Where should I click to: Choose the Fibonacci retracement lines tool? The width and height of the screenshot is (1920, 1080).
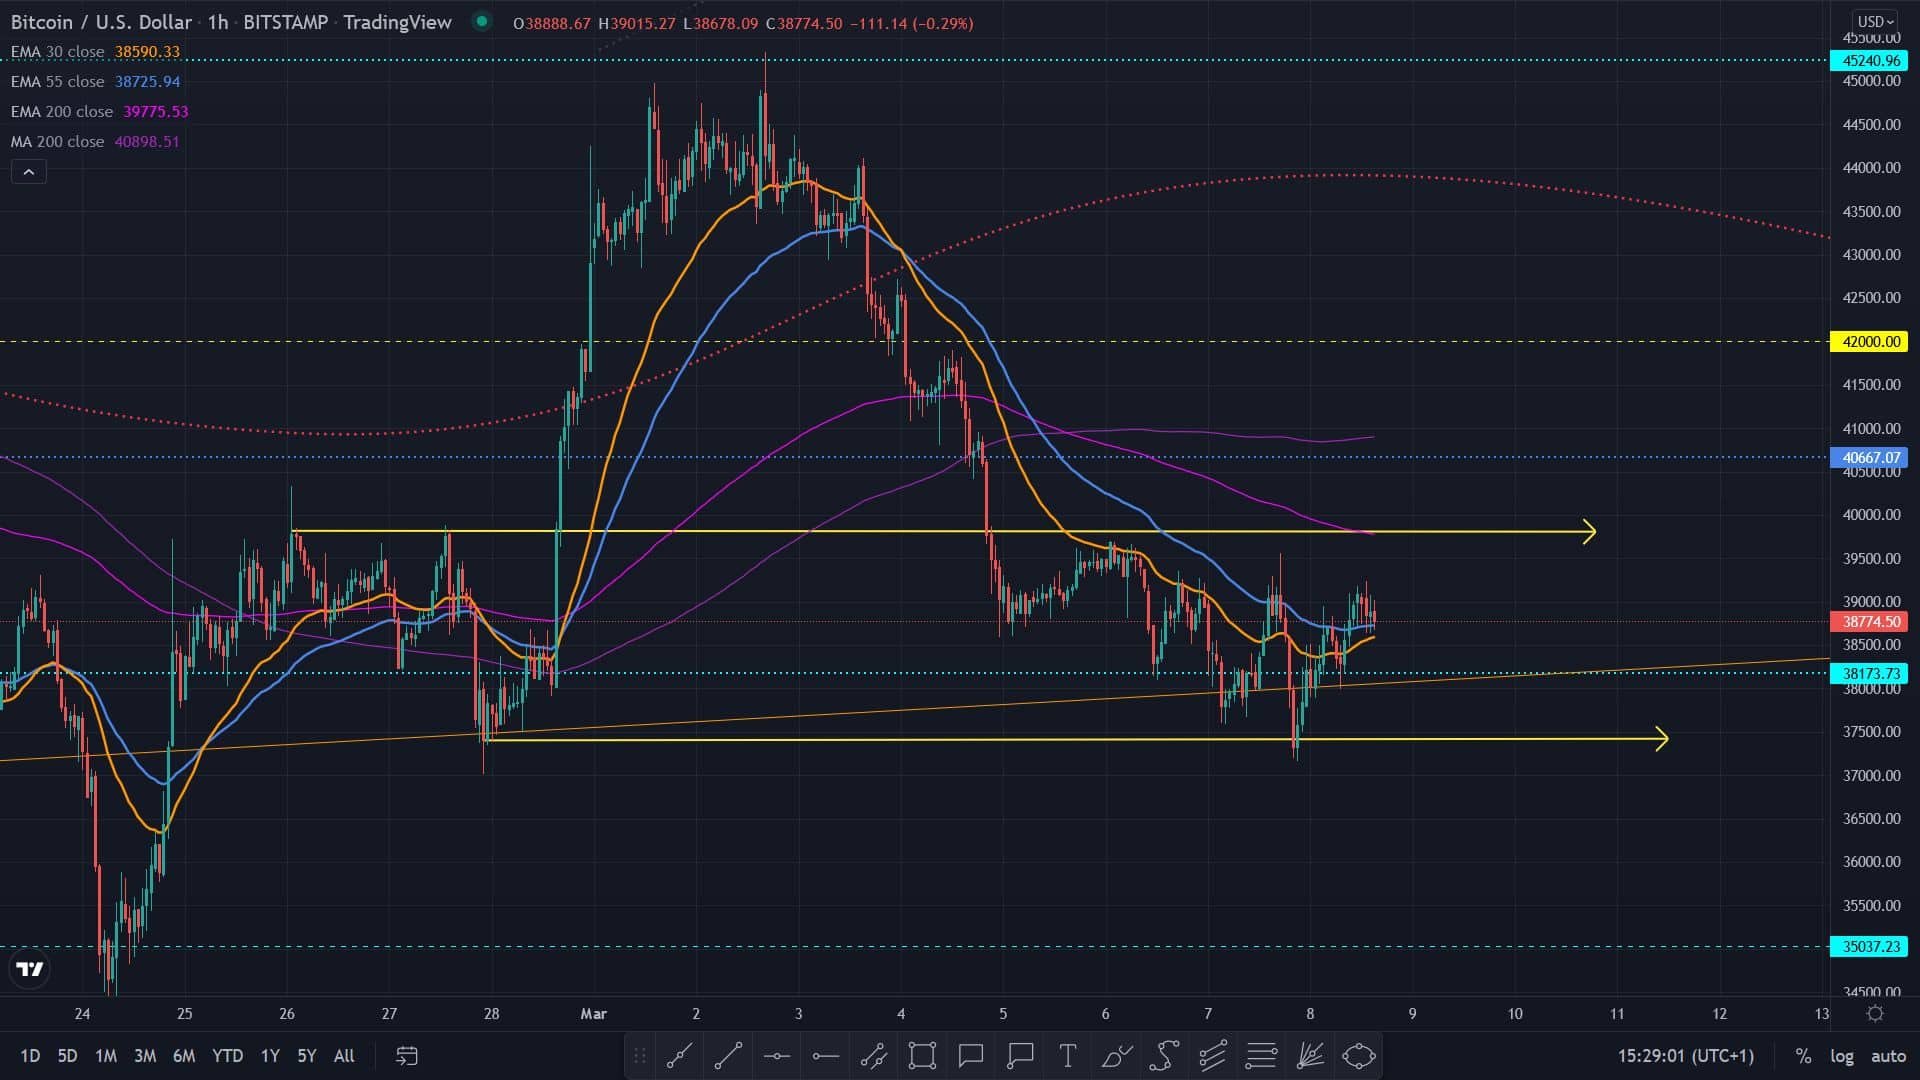pos(1262,1055)
